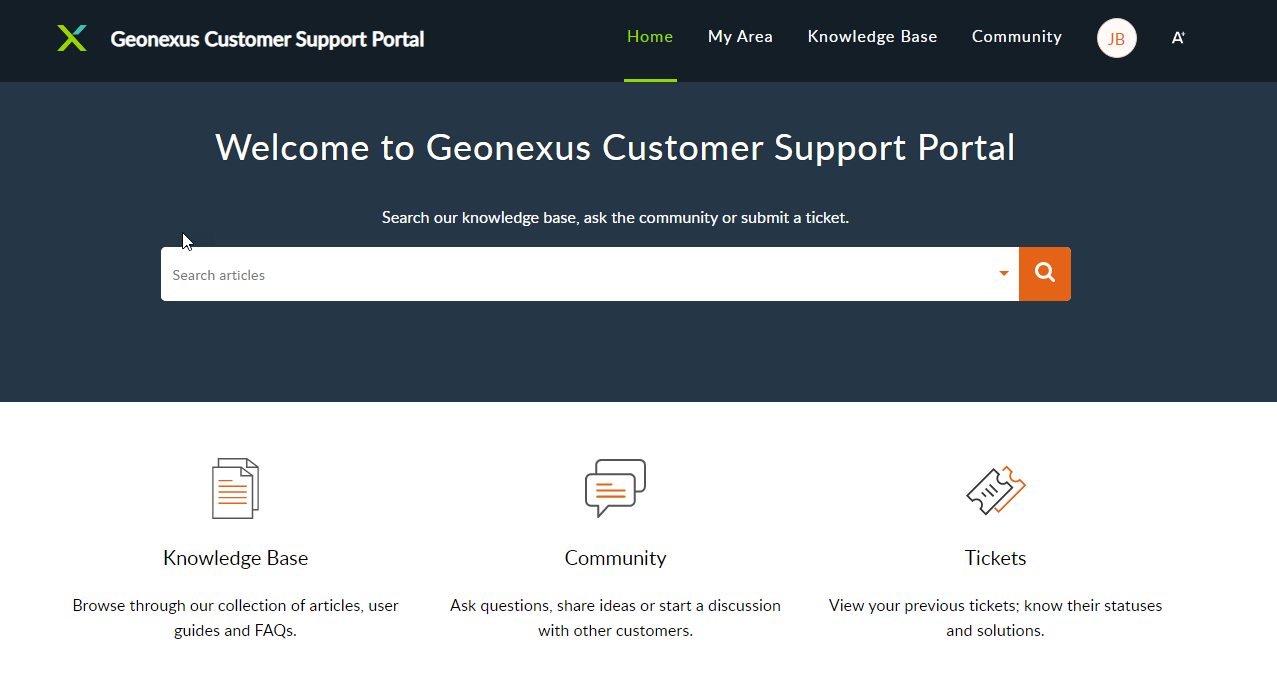Click the Geonexus Customer Support Portal header title
The width and height of the screenshot is (1277, 678).
[267, 39]
